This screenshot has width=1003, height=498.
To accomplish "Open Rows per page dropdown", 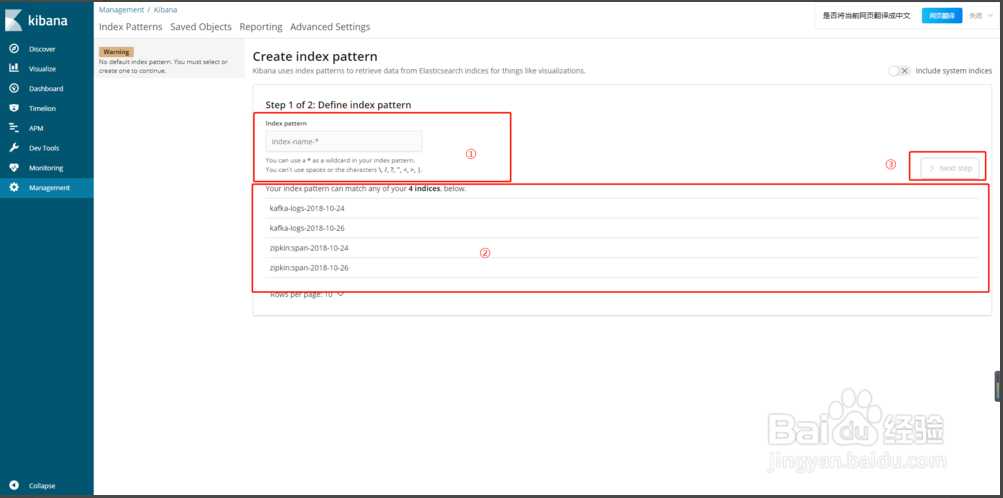I will pyautogui.click(x=307, y=295).
